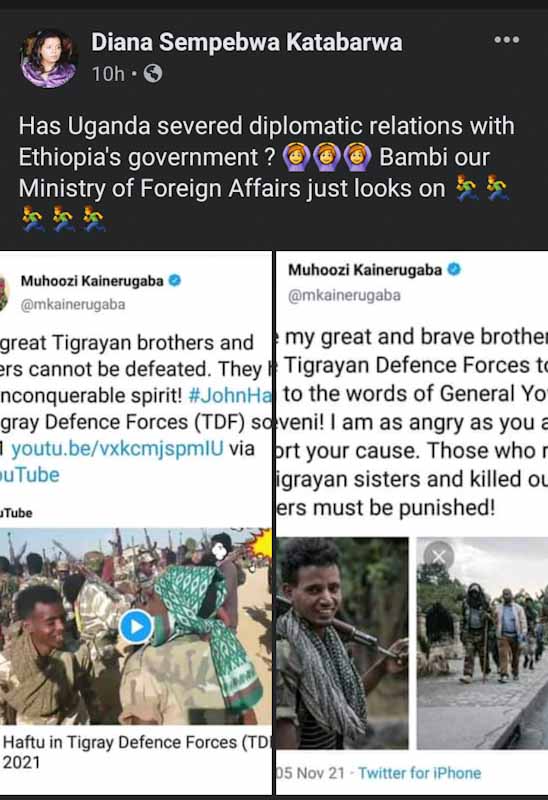Open Diana Sempebwa Katabarwa's profile name
The image size is (548, 800).
click(x=247, y=42)
